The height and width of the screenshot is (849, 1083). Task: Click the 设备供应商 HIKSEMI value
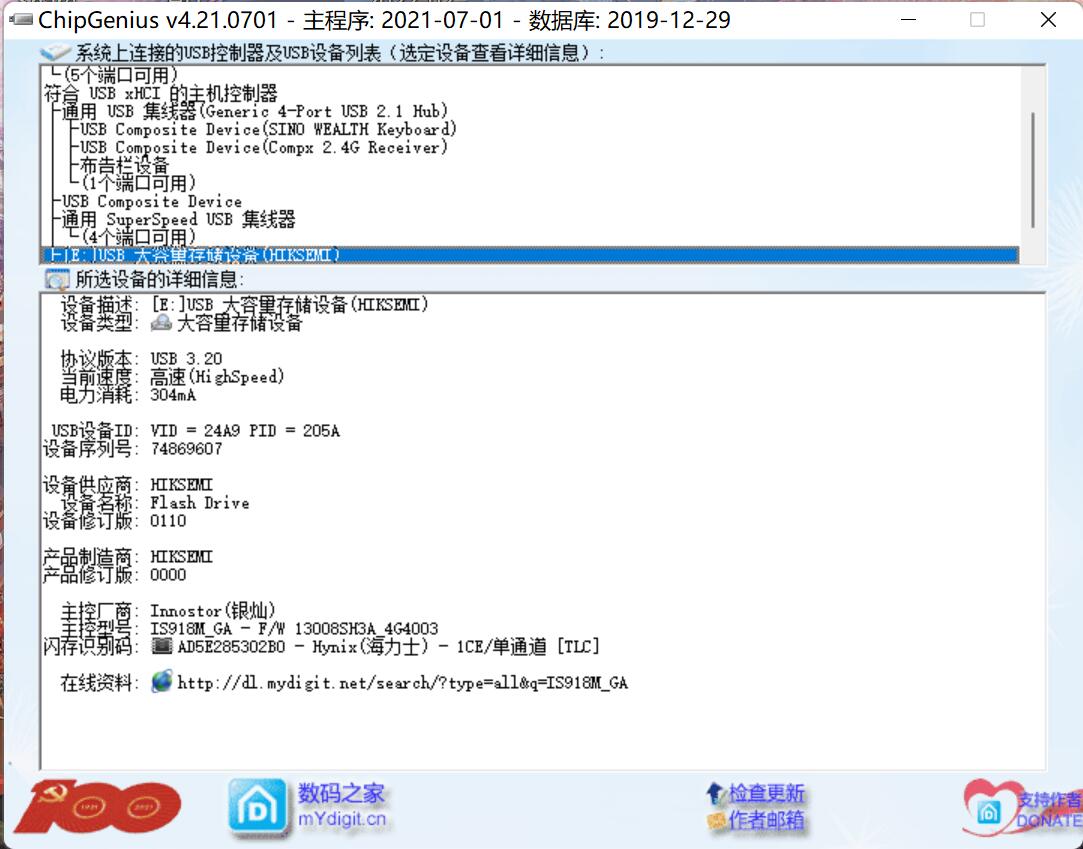[182, 485]
